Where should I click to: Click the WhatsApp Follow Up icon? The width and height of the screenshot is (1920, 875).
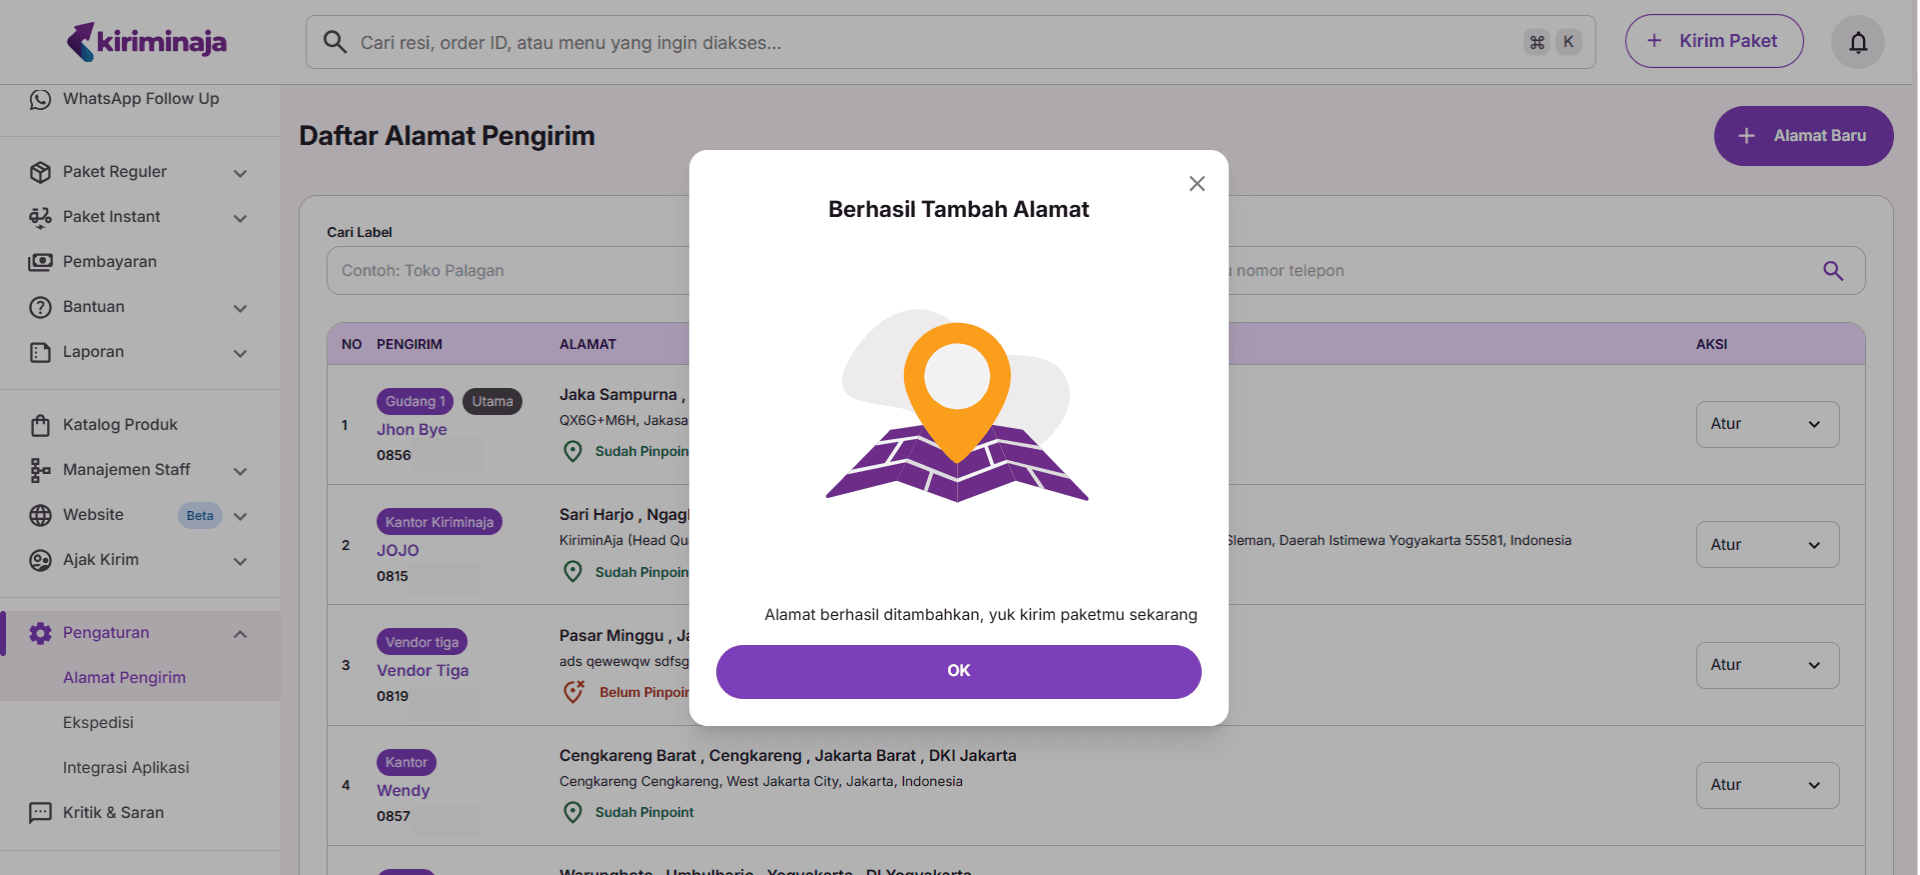pos(40,99)
